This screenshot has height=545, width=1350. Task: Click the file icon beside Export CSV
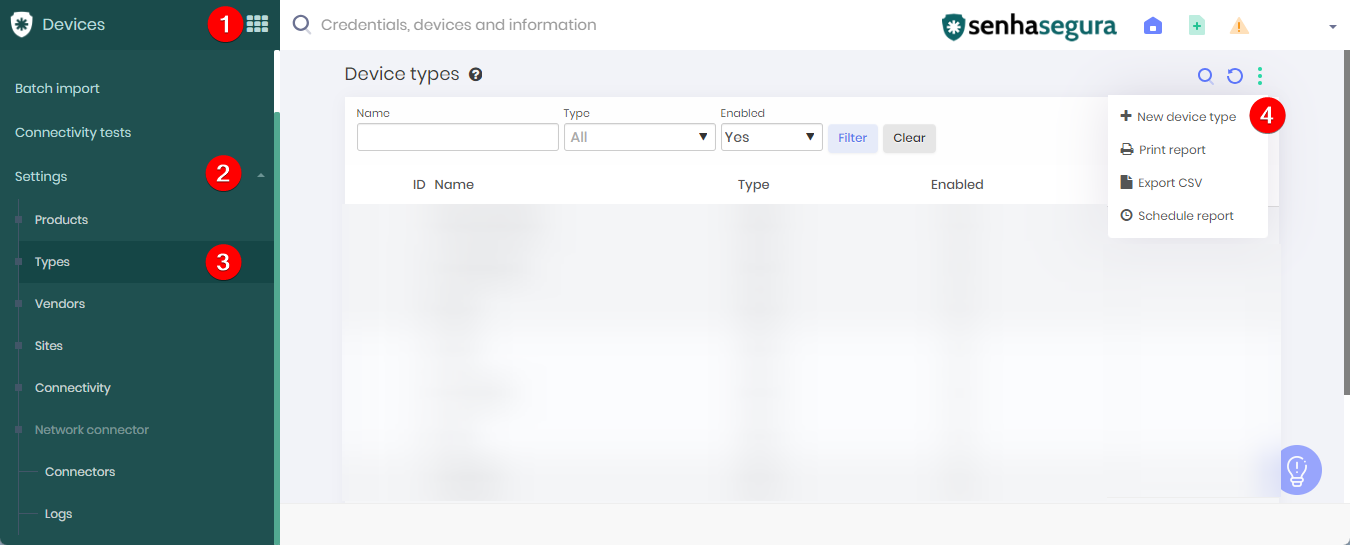coord(1126,182)
